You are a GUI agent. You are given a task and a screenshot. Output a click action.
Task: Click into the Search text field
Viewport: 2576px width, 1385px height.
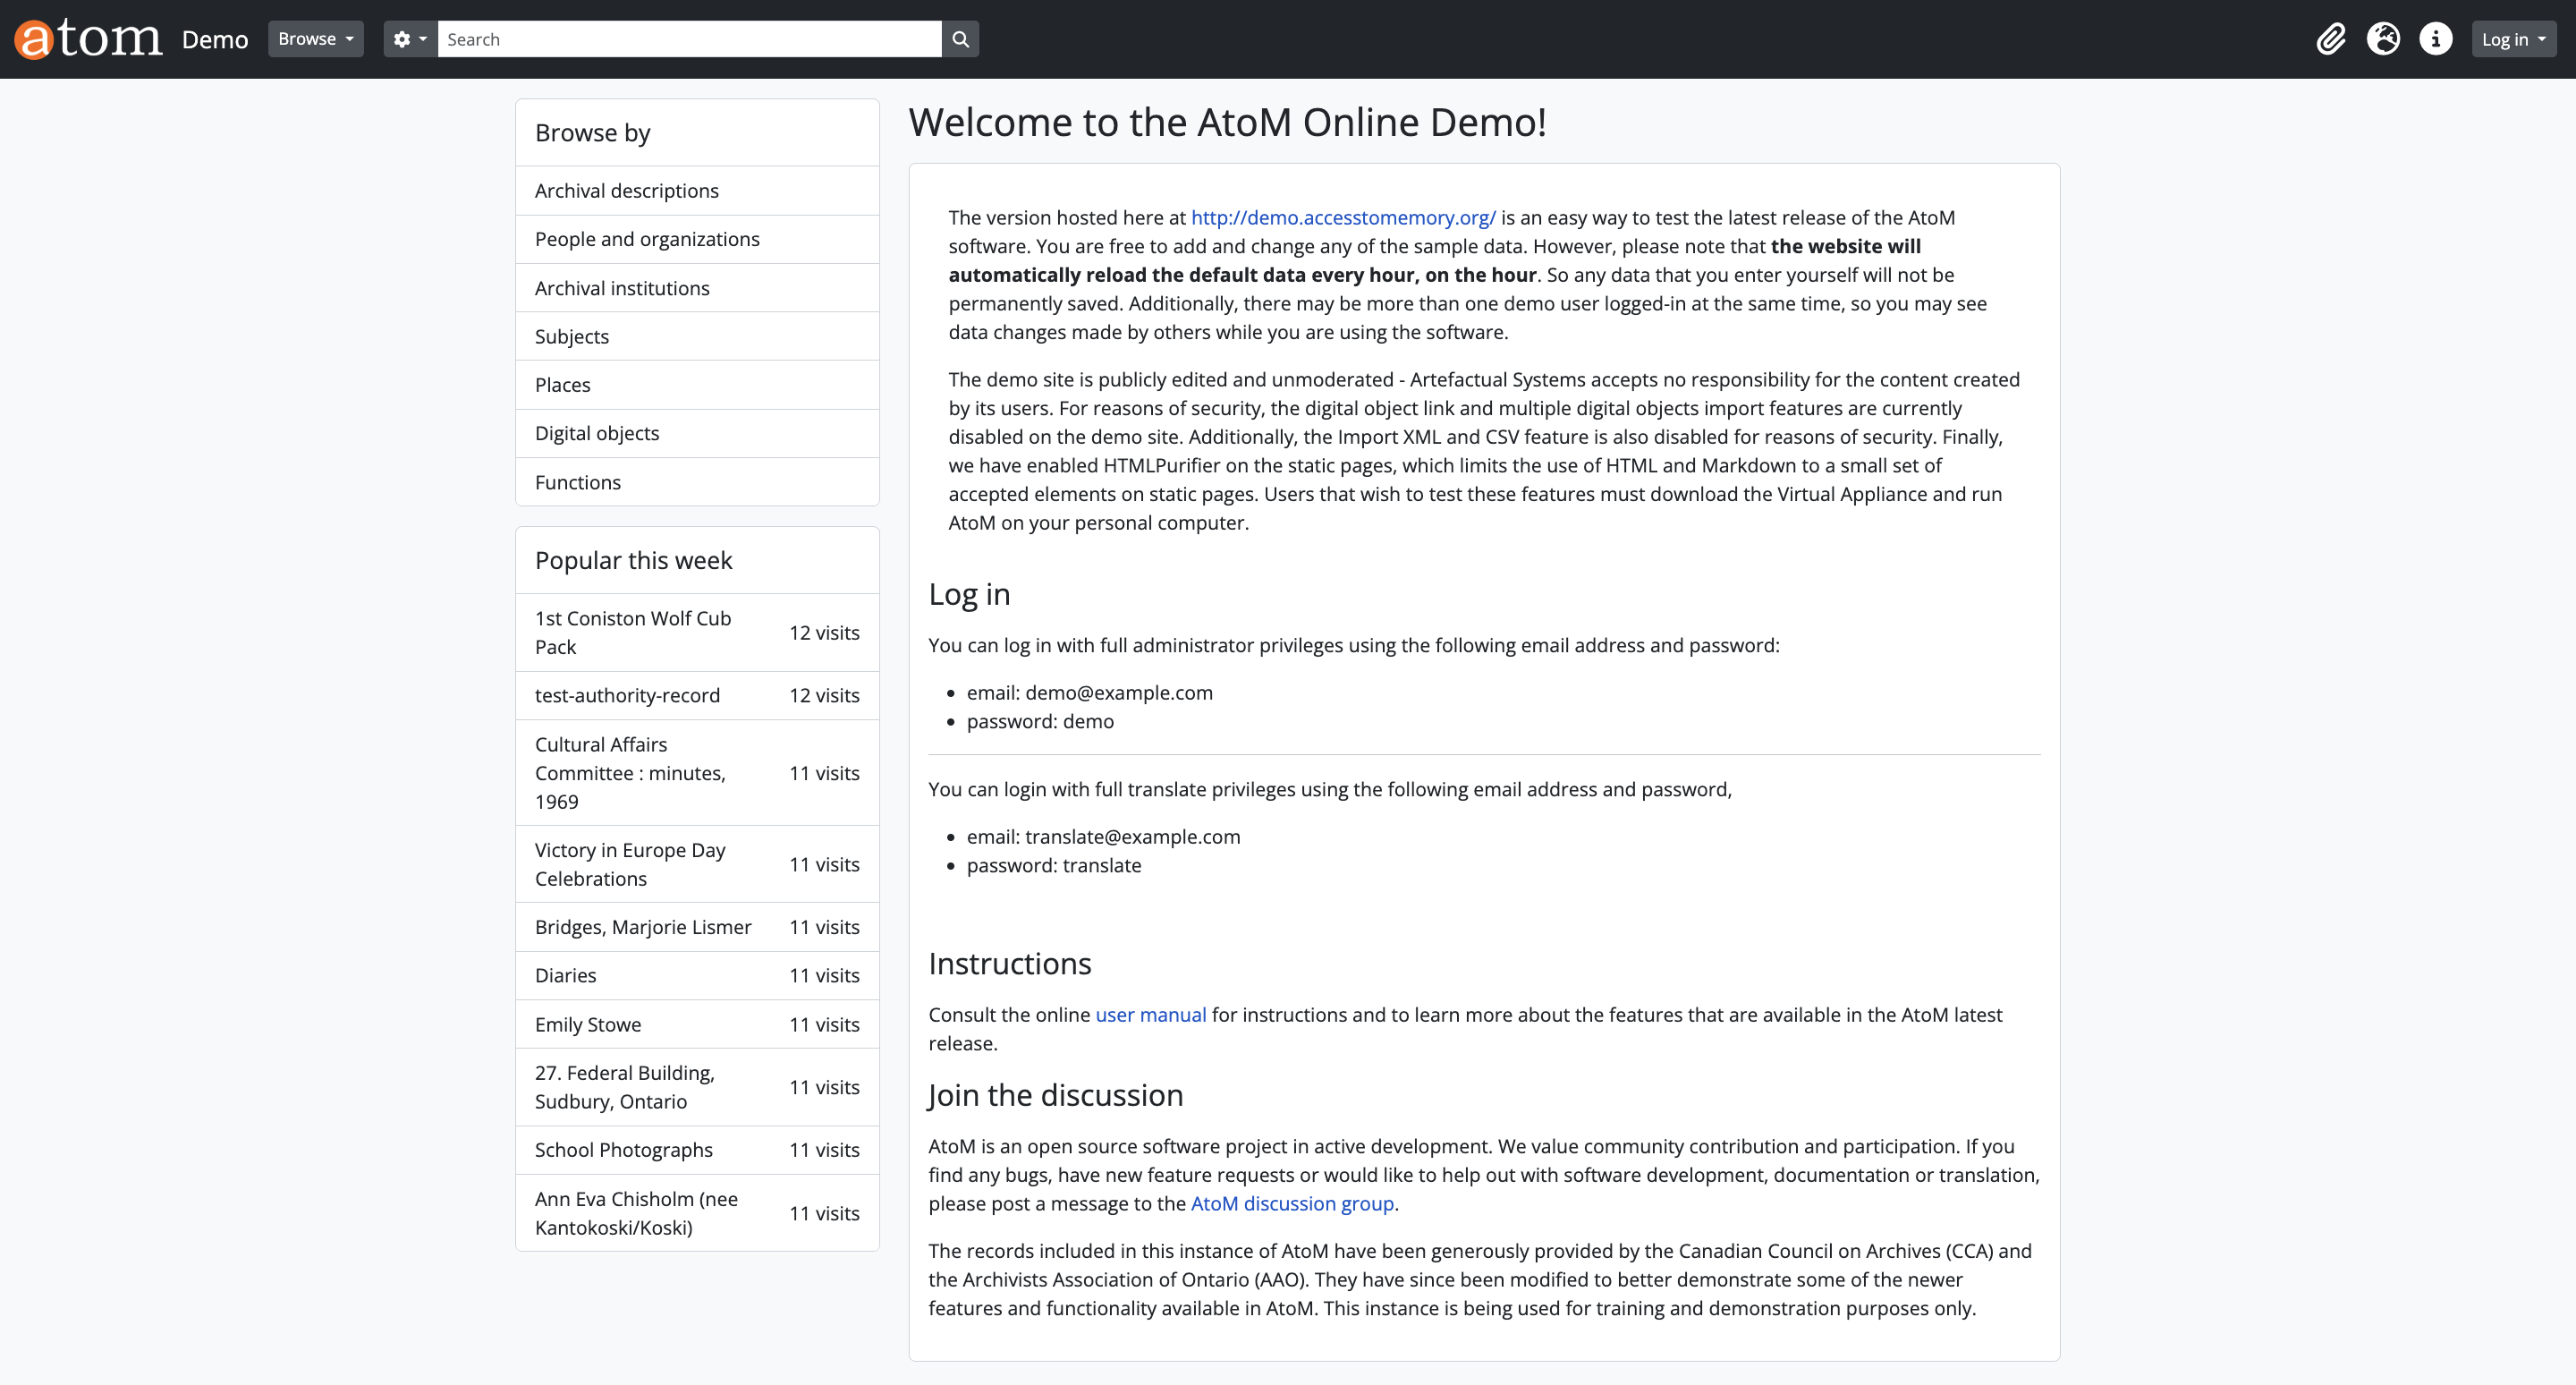[x=689, y=39]
